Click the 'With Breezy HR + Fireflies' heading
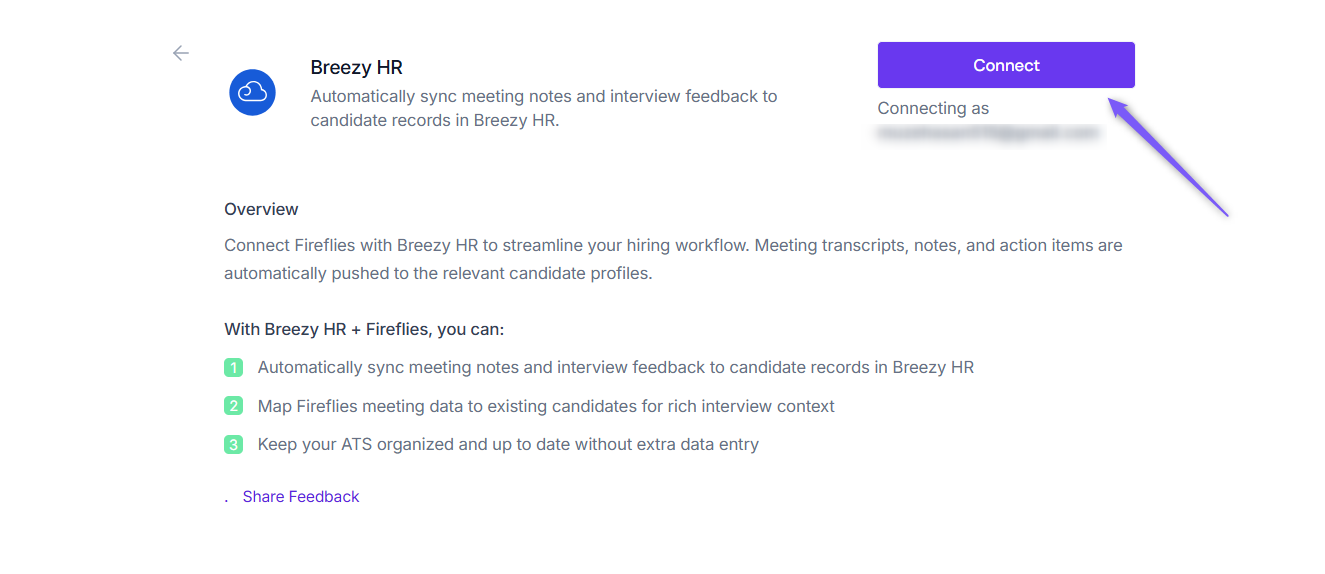Image resolution: width=1325 pixels, height=574 pixels. pos(364,329)
